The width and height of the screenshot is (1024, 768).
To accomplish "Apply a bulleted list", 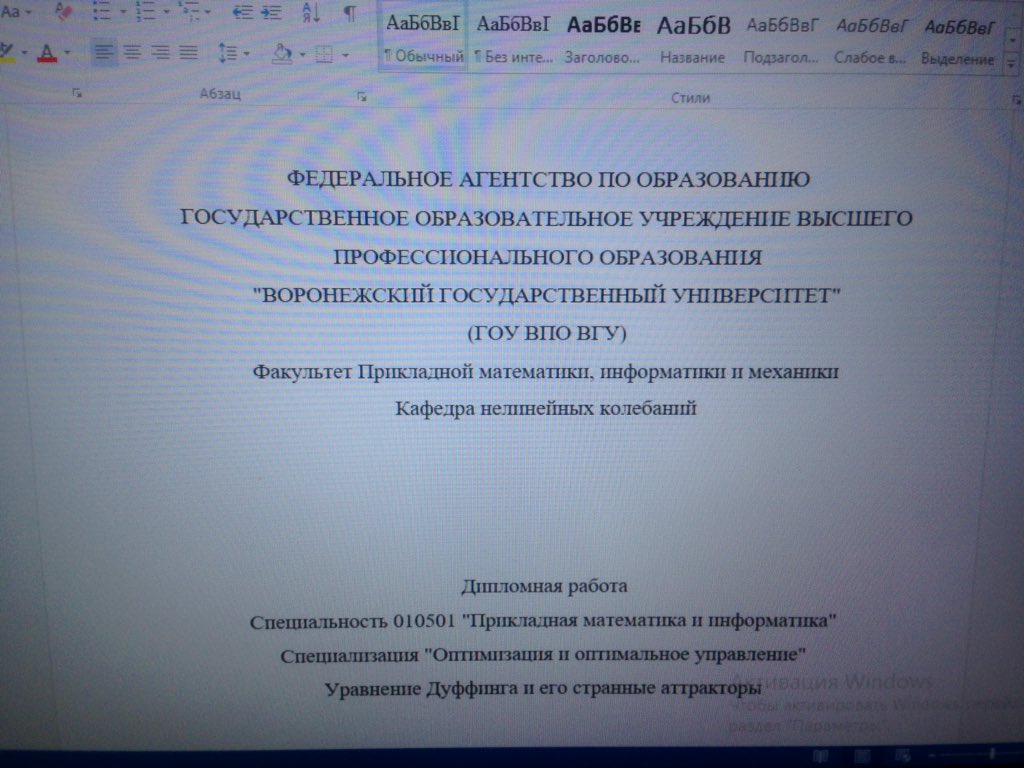I will tap(101, 12).
